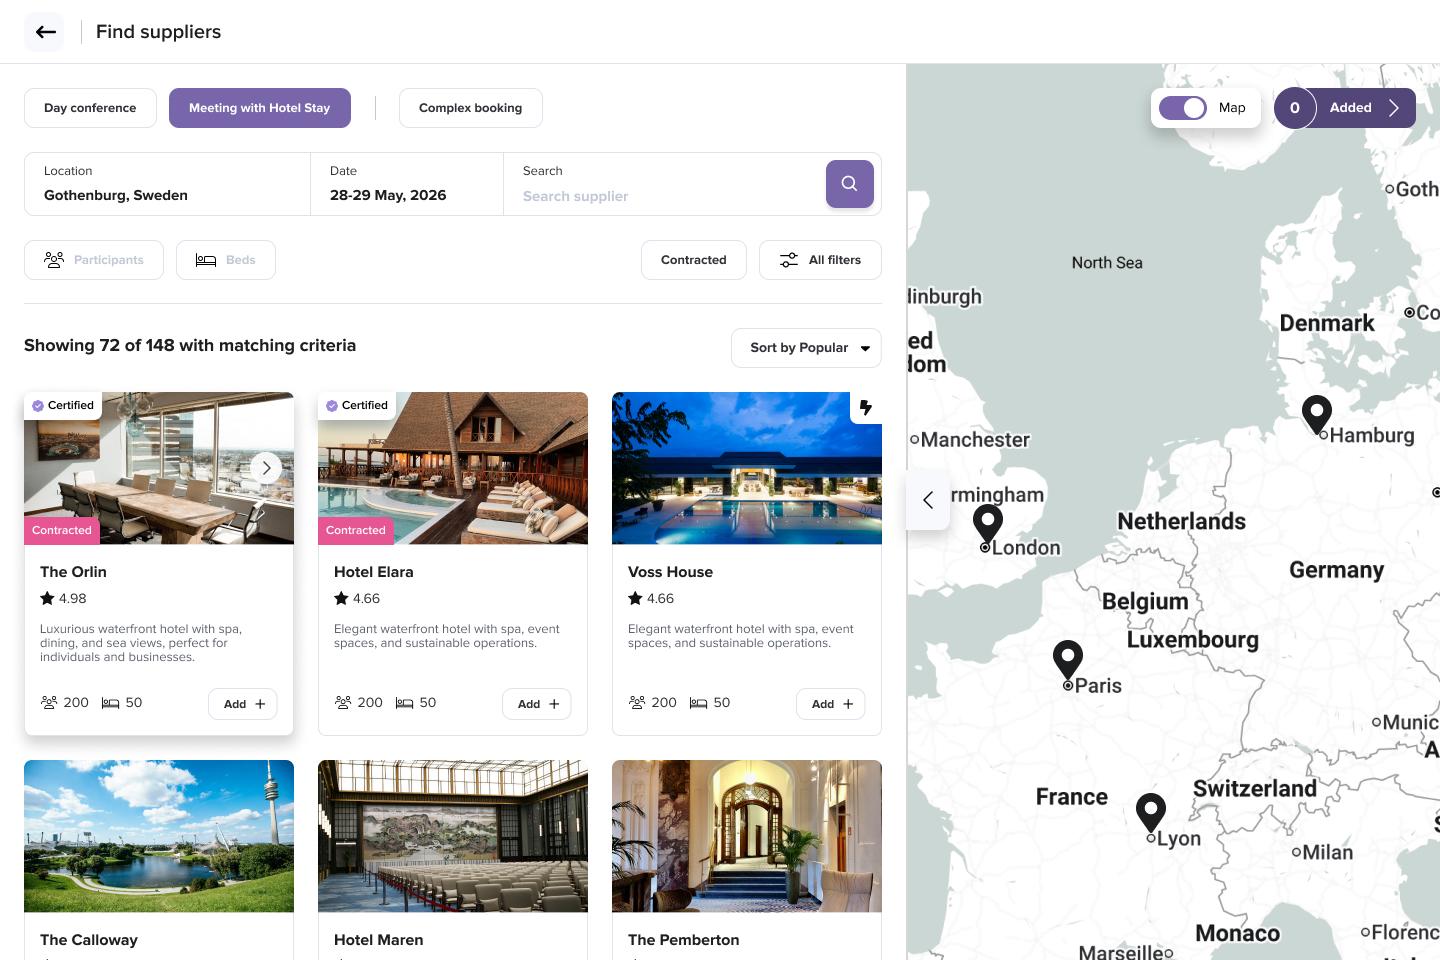This screenshot has width=1440, height=960.
Task: Select Meeting with Hotel Stay tab
Action: (260, 108)
